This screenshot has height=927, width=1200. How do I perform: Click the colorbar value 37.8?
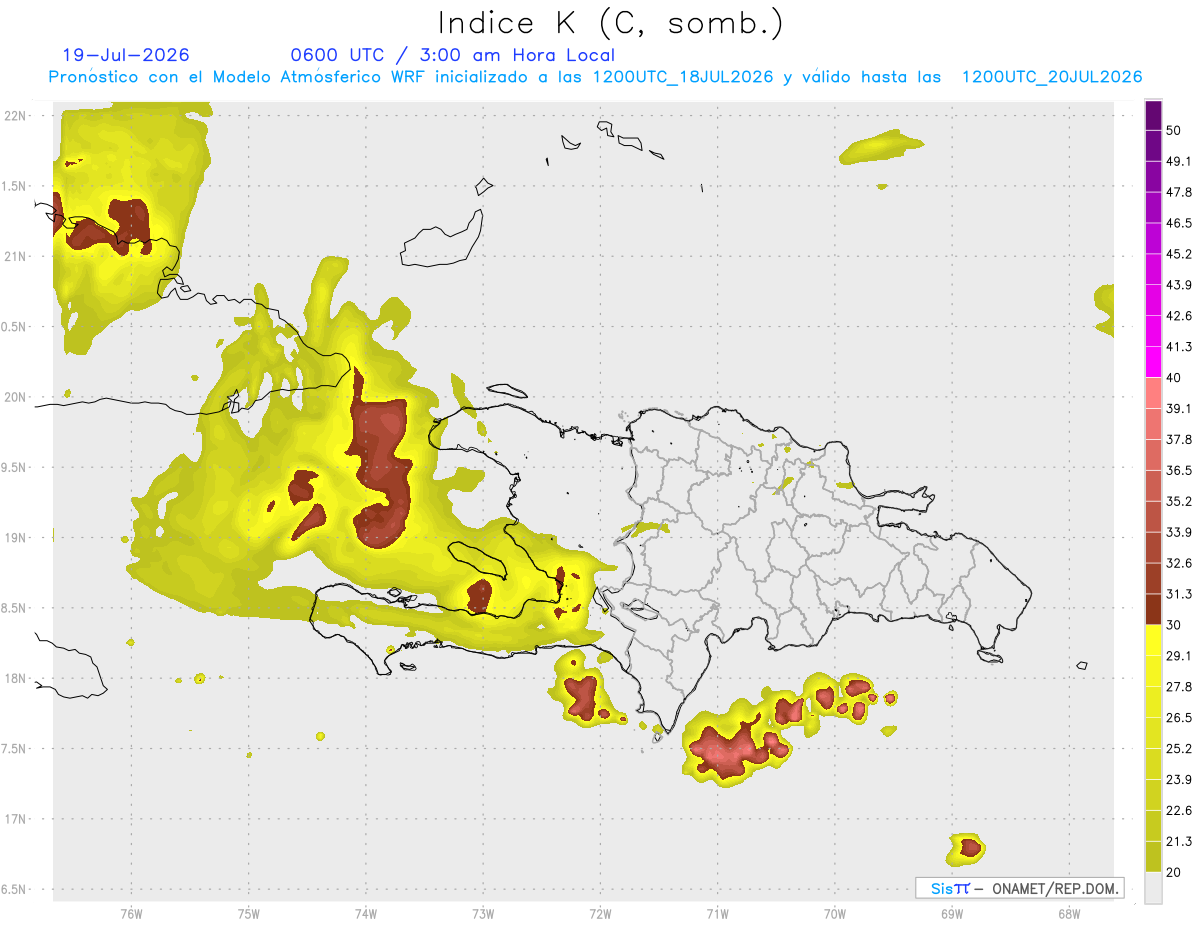pos(1180,439)
